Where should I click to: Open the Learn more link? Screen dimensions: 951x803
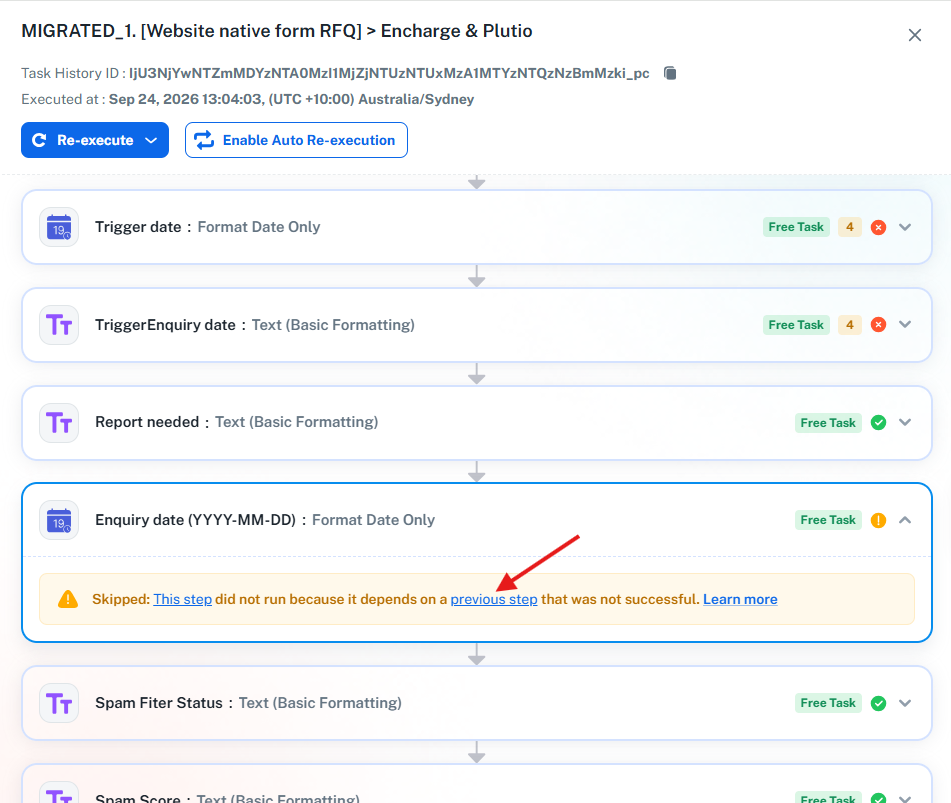pos(740,599)
